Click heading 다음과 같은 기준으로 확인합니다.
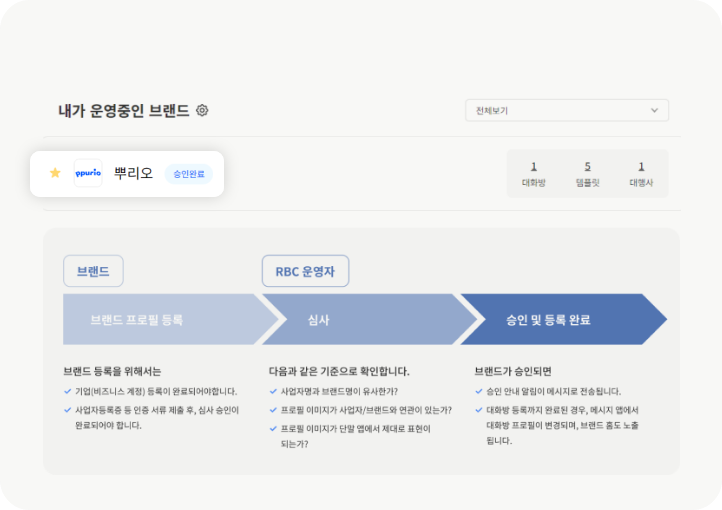Image resolution: width=722 pixels, height=510 pixels. (x=339, y=371)
